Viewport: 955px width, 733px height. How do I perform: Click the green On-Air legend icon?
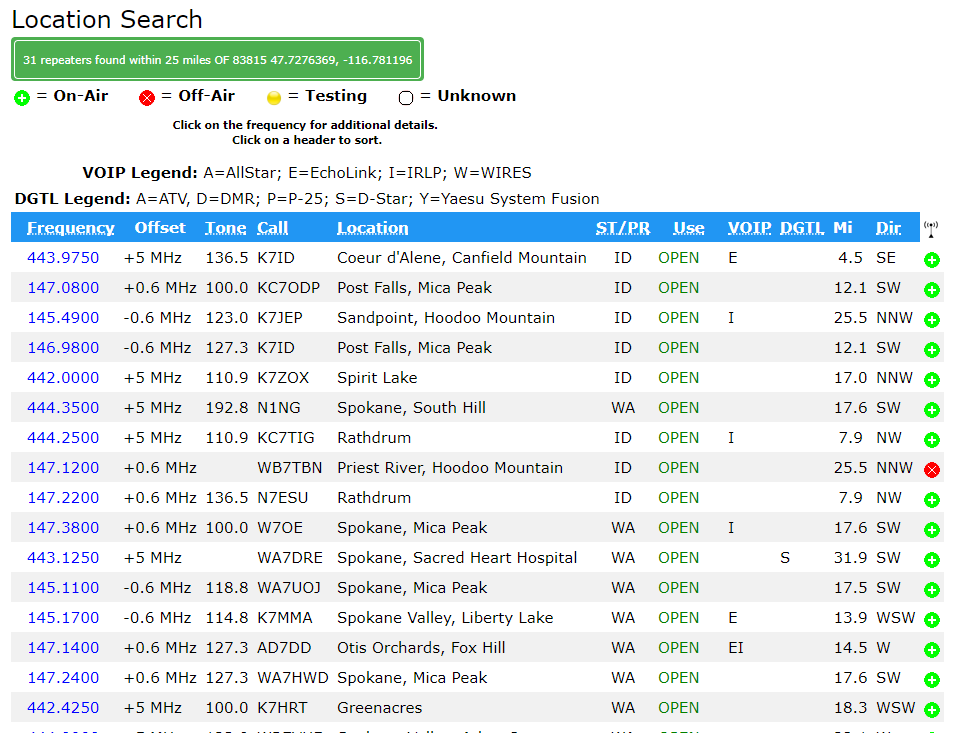coord(22,97)
